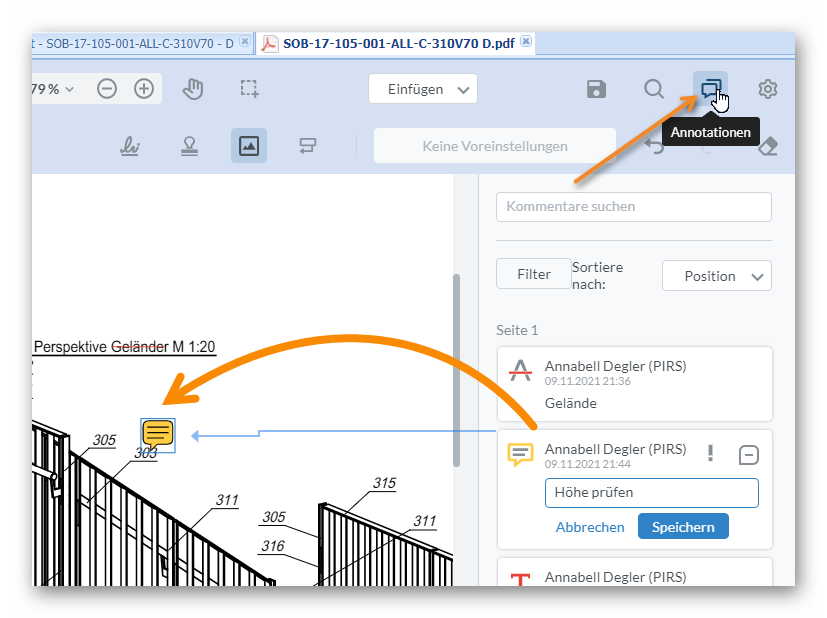Click the save disk icon
Viewport: 827px width, 618px height.
[x=596, y=89]
